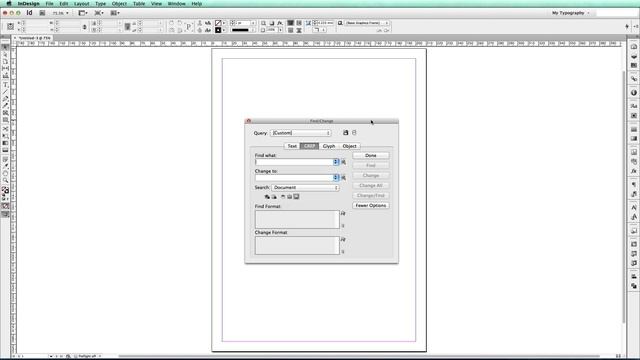Click the Find Format attributes box

(x=297, y=220)
